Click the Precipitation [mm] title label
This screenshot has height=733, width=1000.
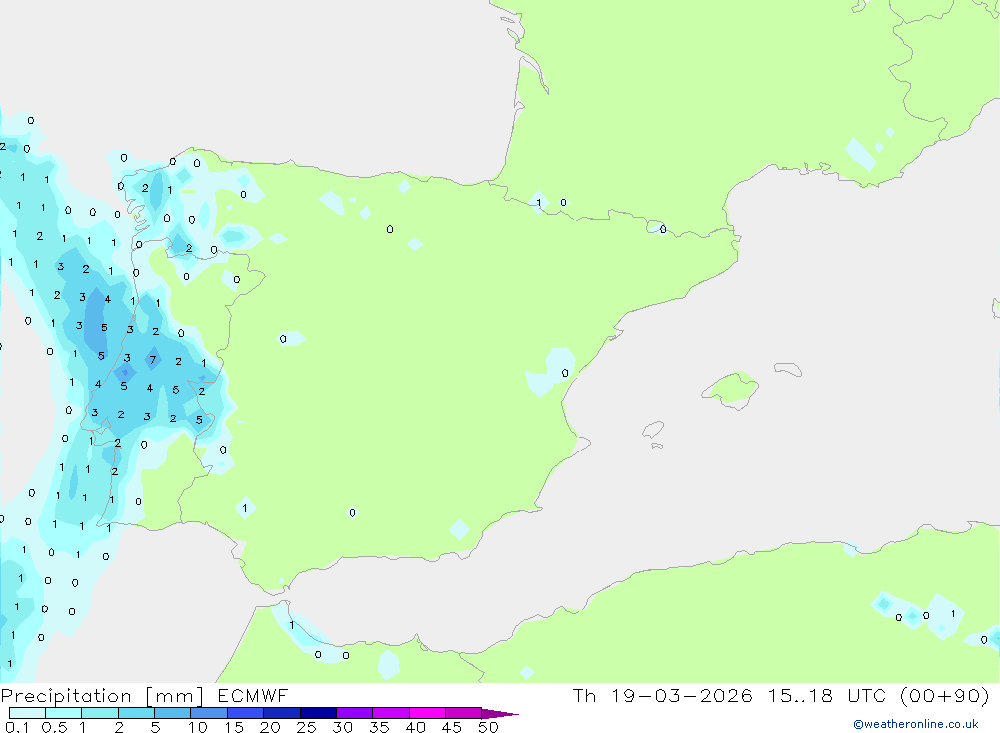tap(102, 696)
